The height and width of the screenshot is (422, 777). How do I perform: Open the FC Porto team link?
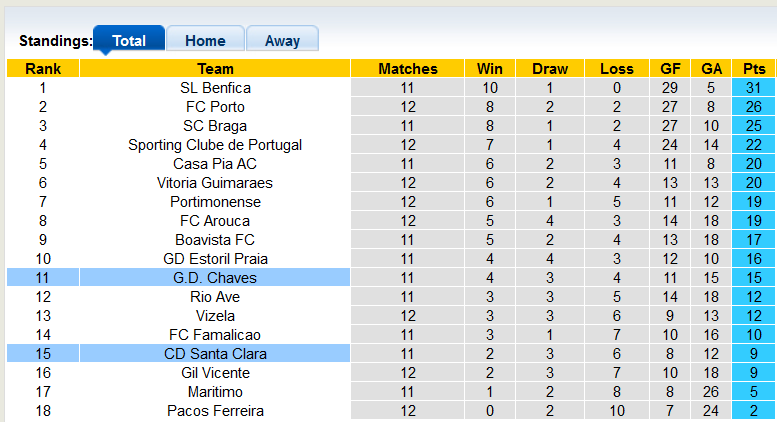click(x=215, y=107)
